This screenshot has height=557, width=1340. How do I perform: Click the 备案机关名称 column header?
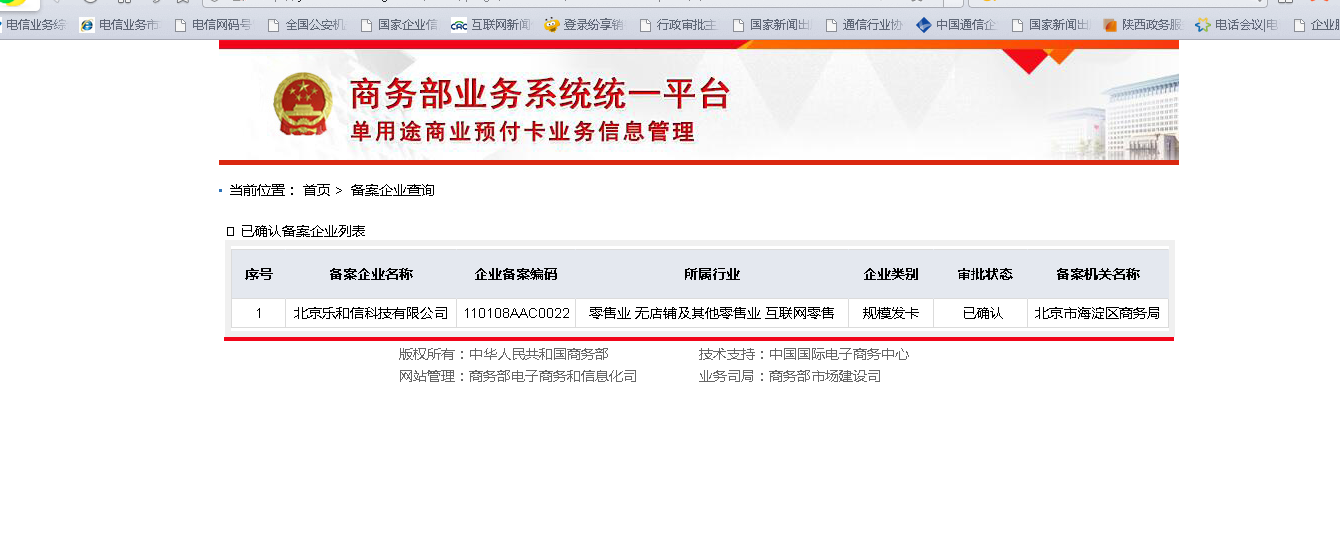point(1097,274)
